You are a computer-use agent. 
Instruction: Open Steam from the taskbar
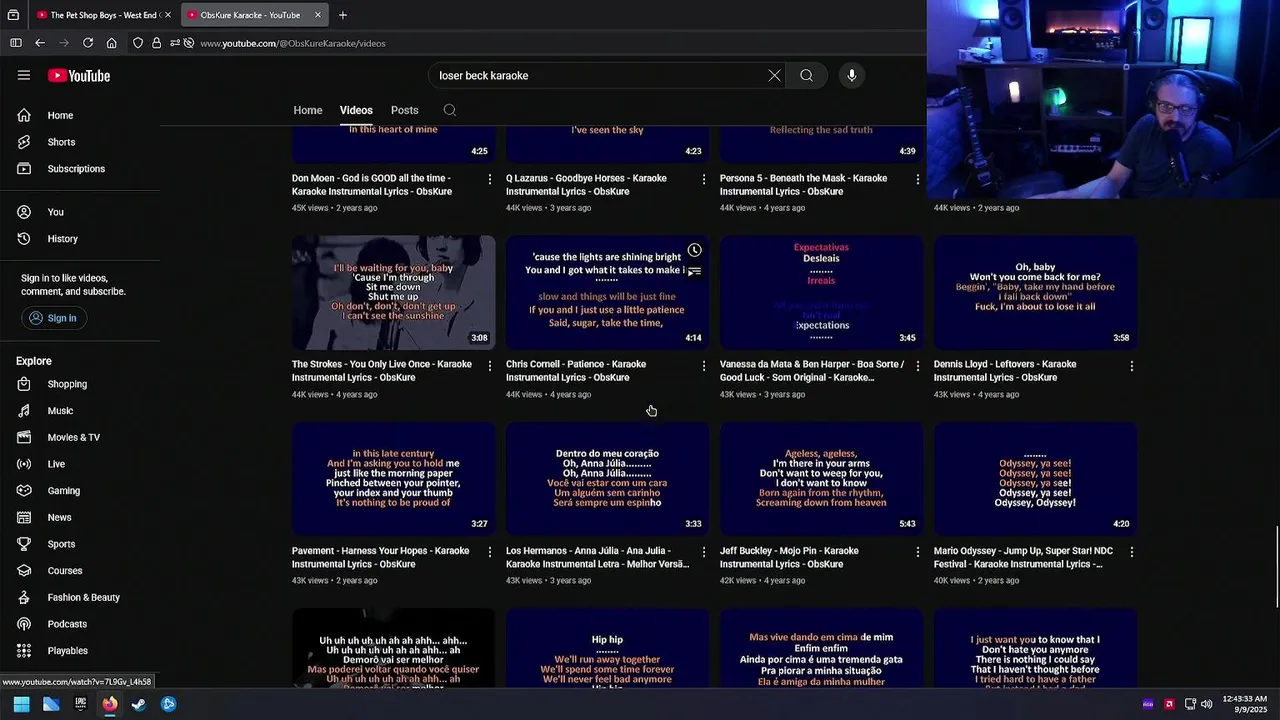tap(139, 704)
